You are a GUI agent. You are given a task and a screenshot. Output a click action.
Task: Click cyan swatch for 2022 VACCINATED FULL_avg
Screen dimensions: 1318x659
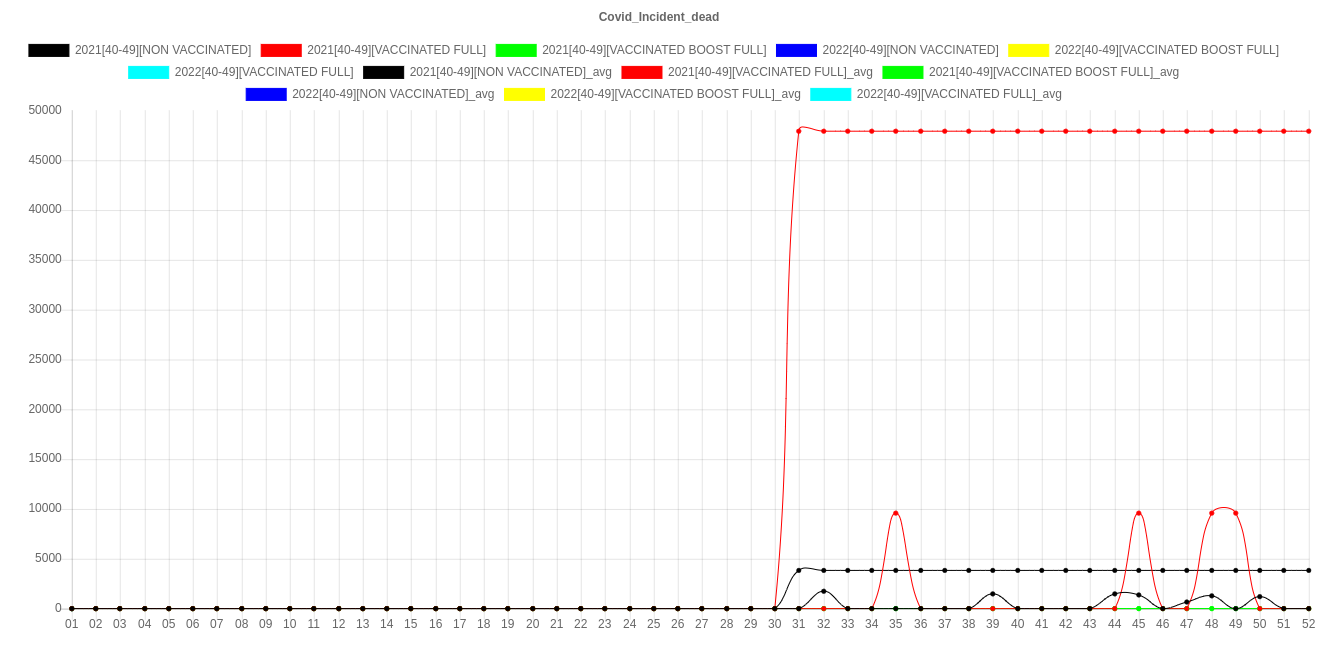point(830,94)
